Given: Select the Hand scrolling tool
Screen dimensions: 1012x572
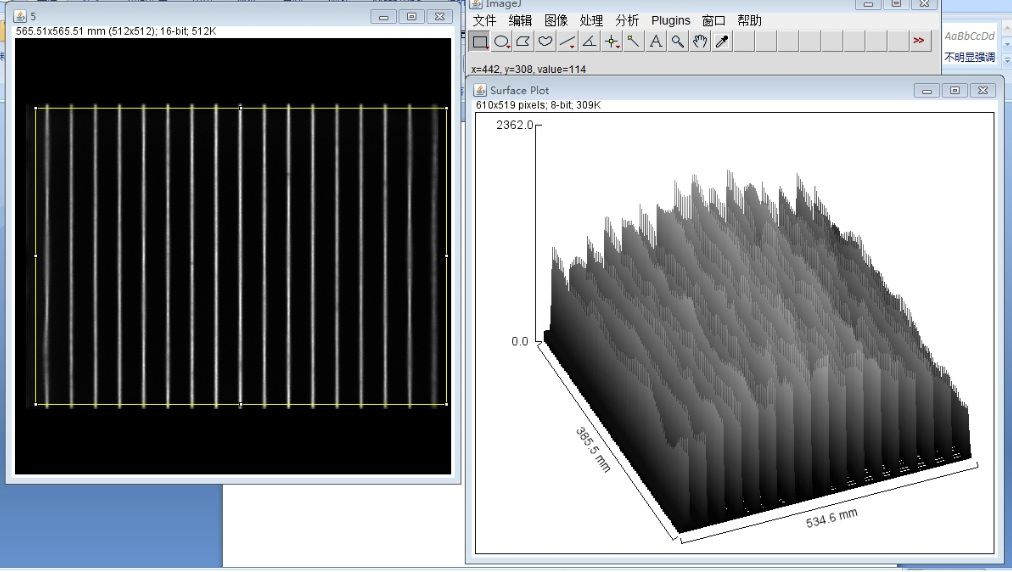Looking at the screenshot, I should coord(700,41).
